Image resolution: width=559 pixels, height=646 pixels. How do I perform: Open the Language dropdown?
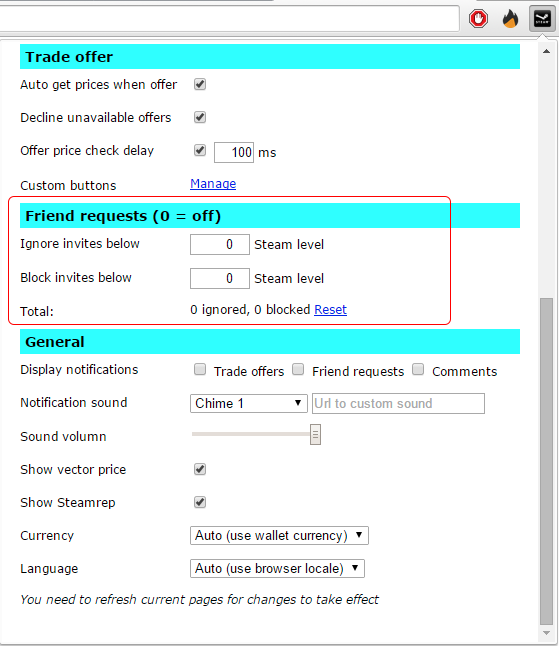pos(277,569)
